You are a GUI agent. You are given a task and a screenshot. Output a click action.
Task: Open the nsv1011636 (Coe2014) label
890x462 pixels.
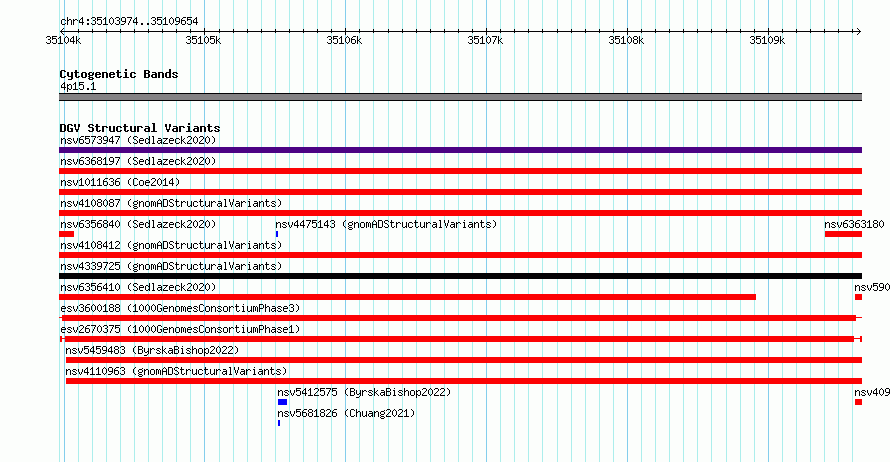(120, 182)
